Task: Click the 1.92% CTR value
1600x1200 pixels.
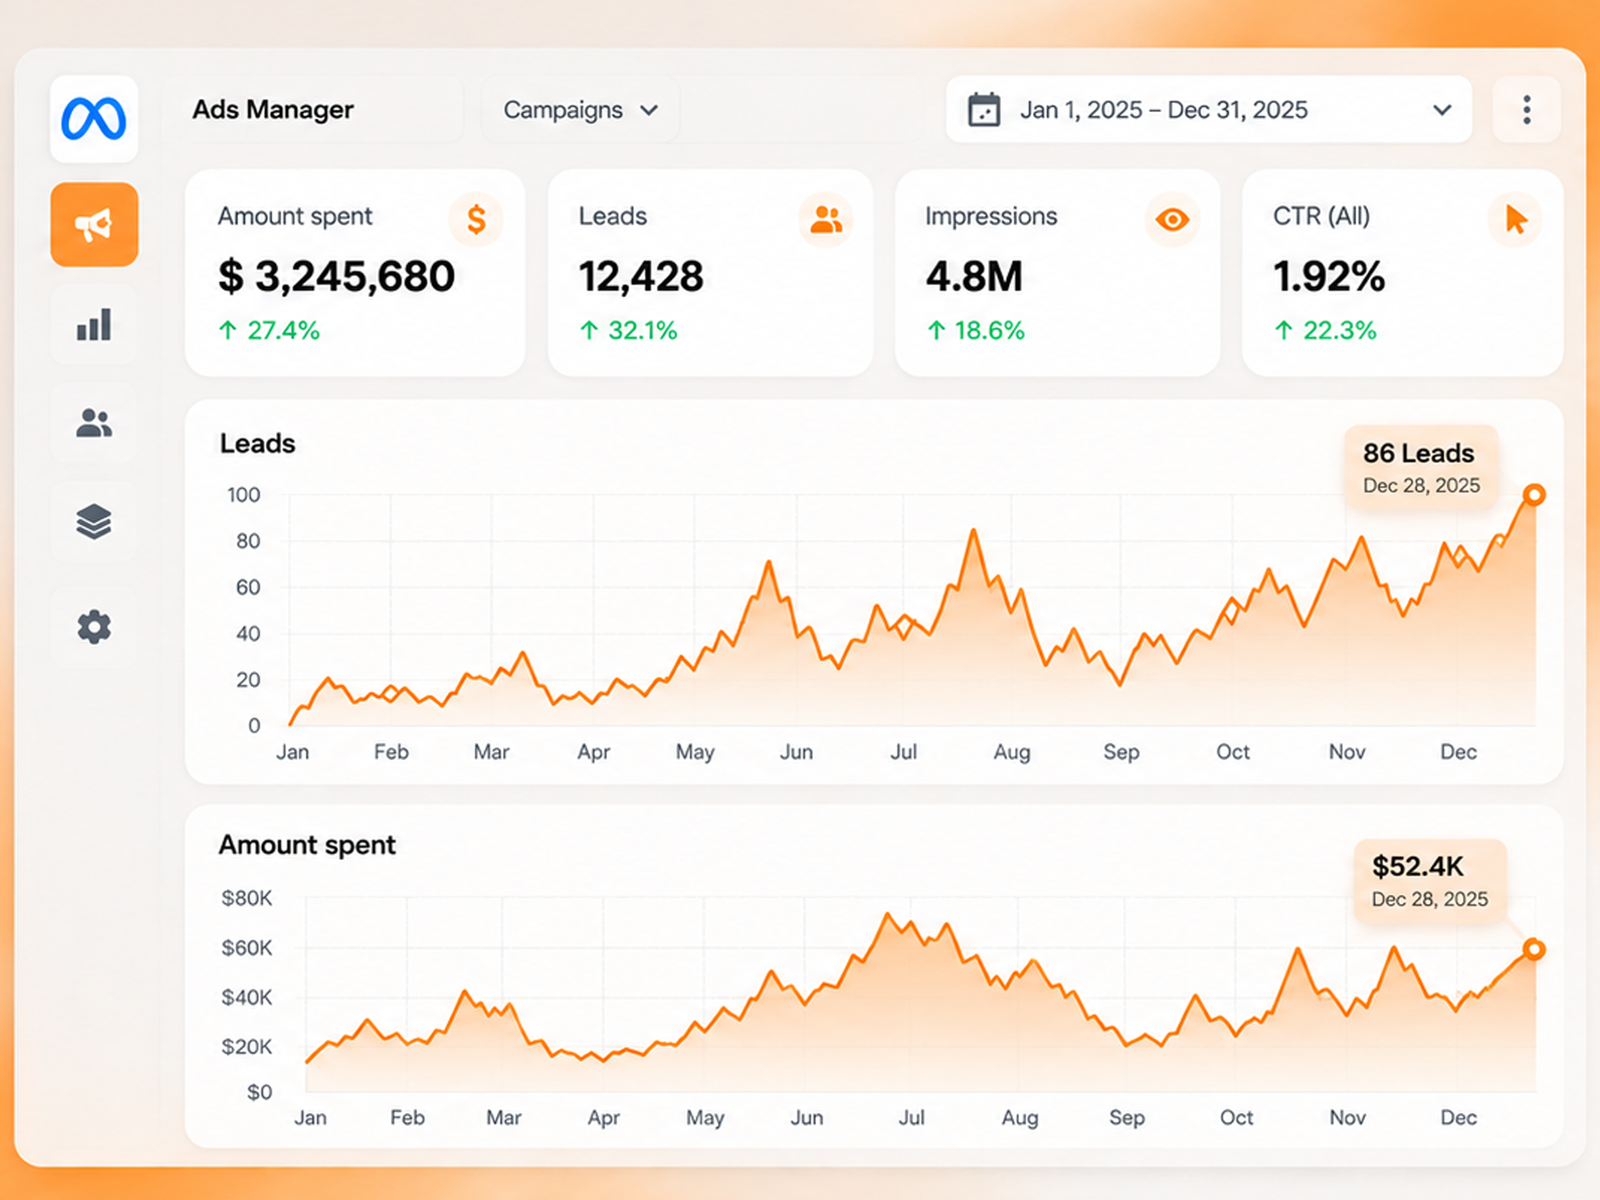Action: [x=1329, y=276]
